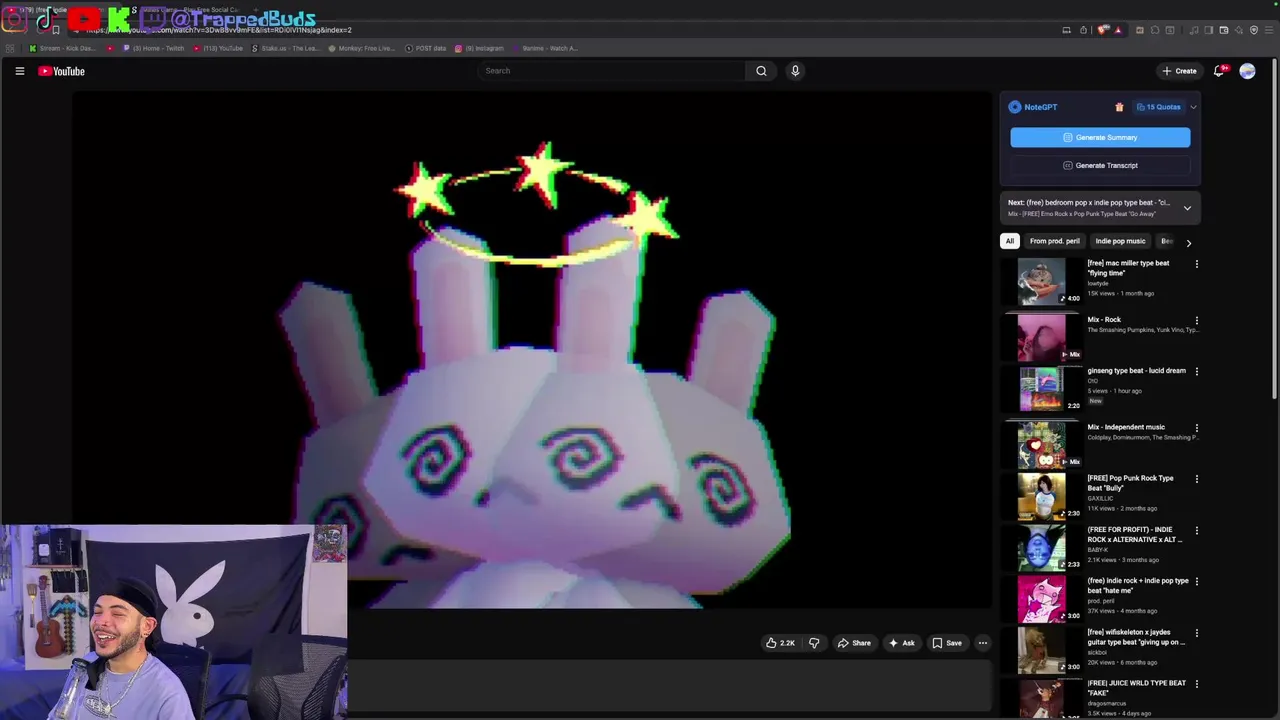Click the Create button
Screen dimensions: 1280x720
click(x=1180, y=71)
